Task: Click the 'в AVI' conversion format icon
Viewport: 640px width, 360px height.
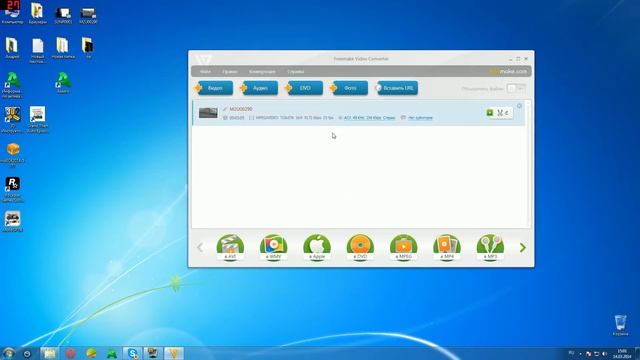Action: 230,247
